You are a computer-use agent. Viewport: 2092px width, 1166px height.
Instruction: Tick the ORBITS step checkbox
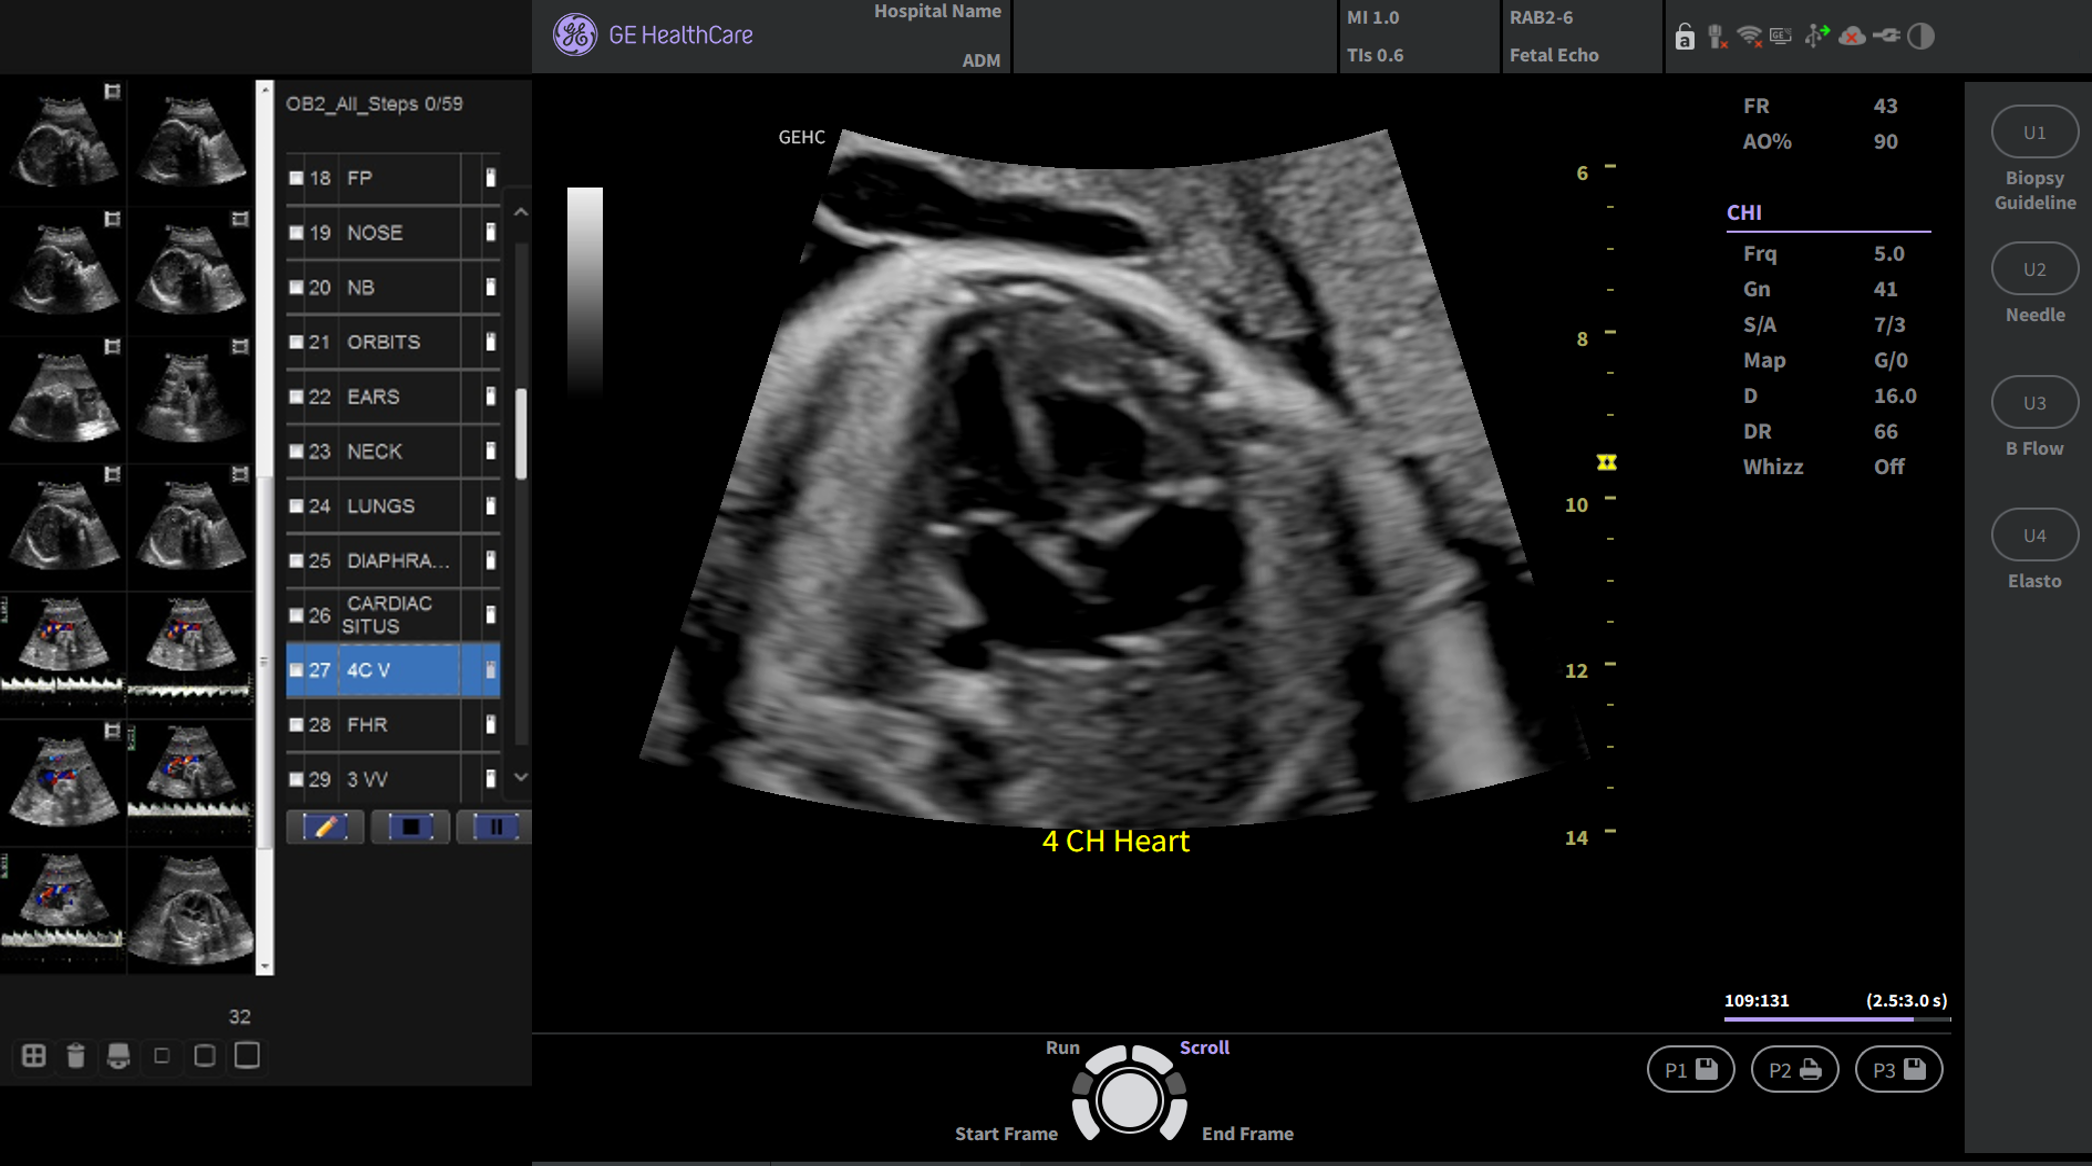[296, 342]
